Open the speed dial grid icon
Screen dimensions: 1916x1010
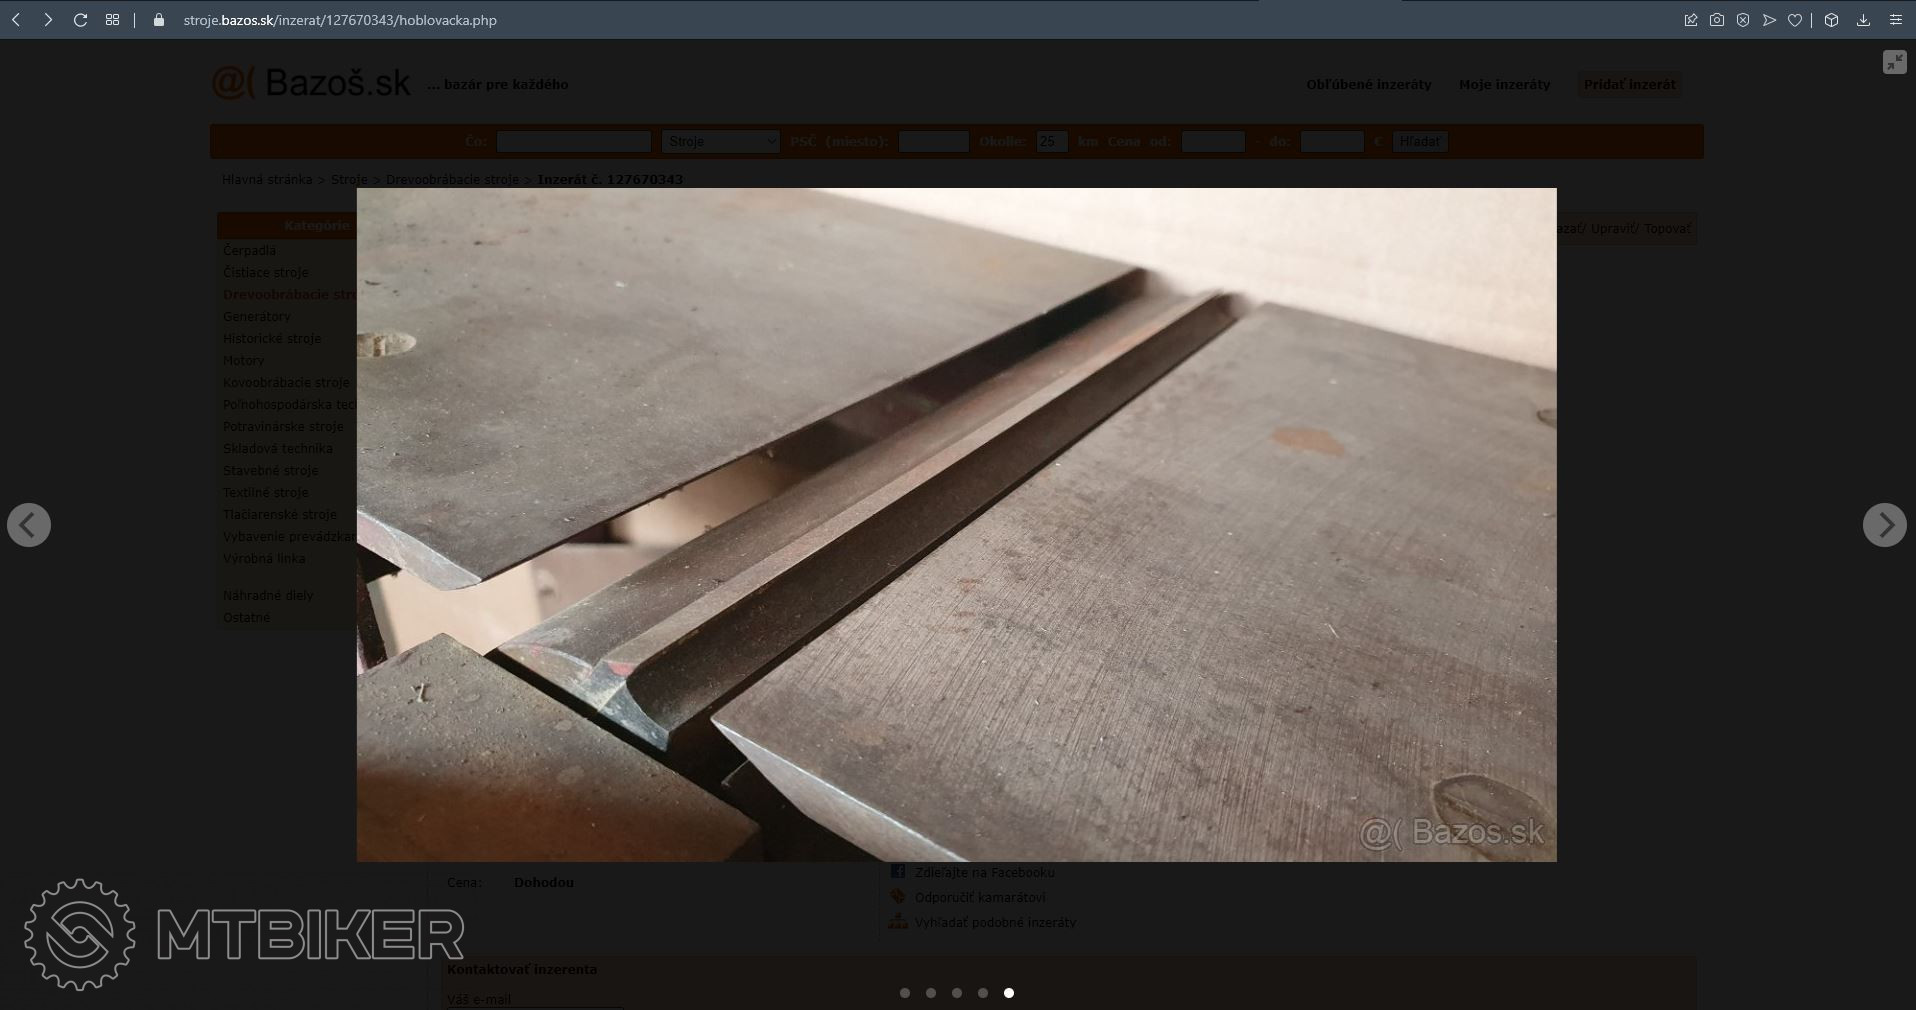[x=112, y=20]
